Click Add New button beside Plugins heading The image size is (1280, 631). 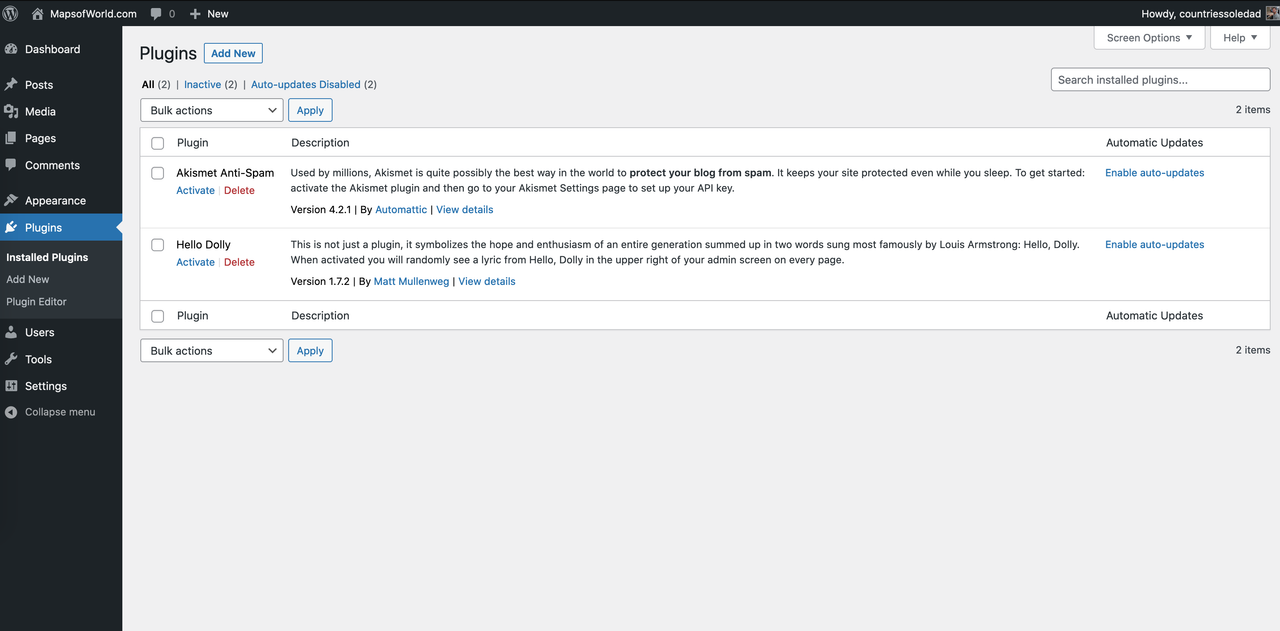(x=233, y=53)
